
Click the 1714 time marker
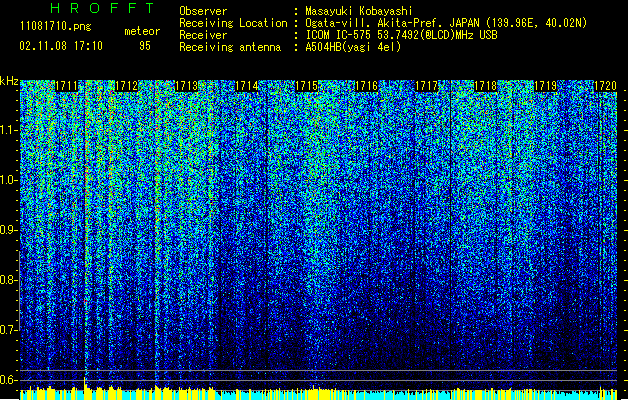tap(246, 86)
